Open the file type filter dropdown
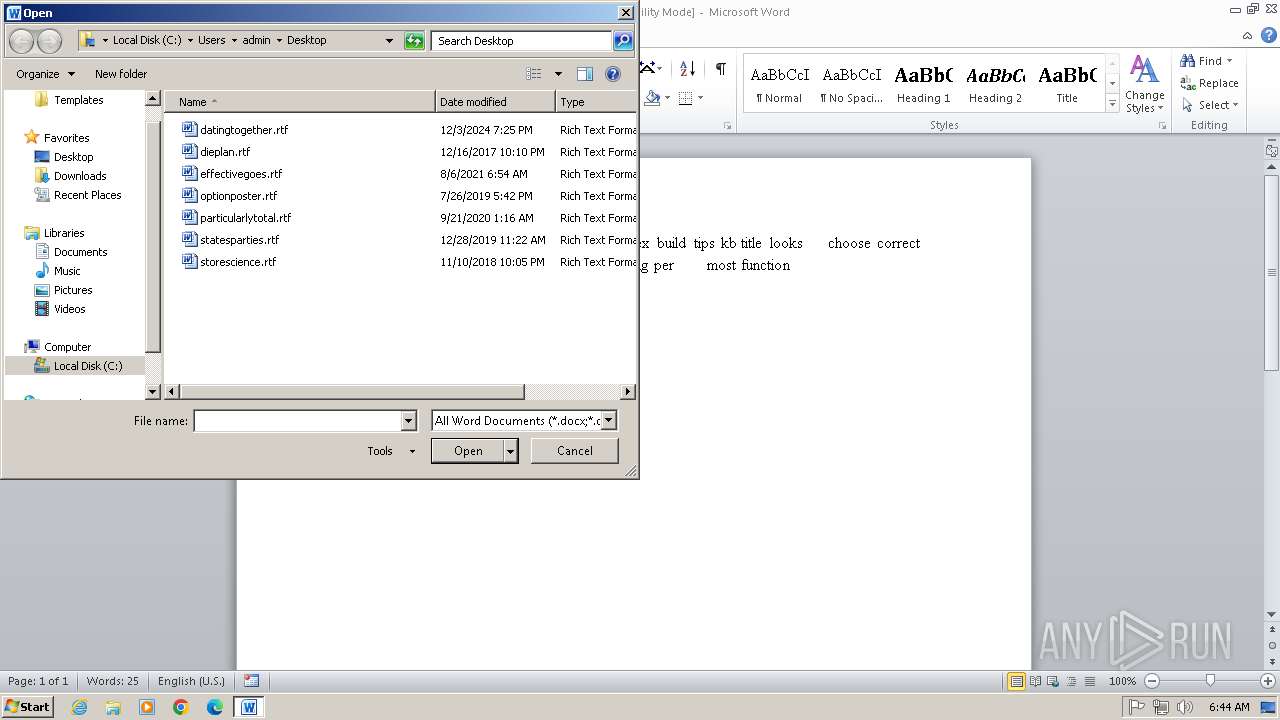Viewport: 1280px width, 720px height. pyautogui.click(x=608, y=421)
